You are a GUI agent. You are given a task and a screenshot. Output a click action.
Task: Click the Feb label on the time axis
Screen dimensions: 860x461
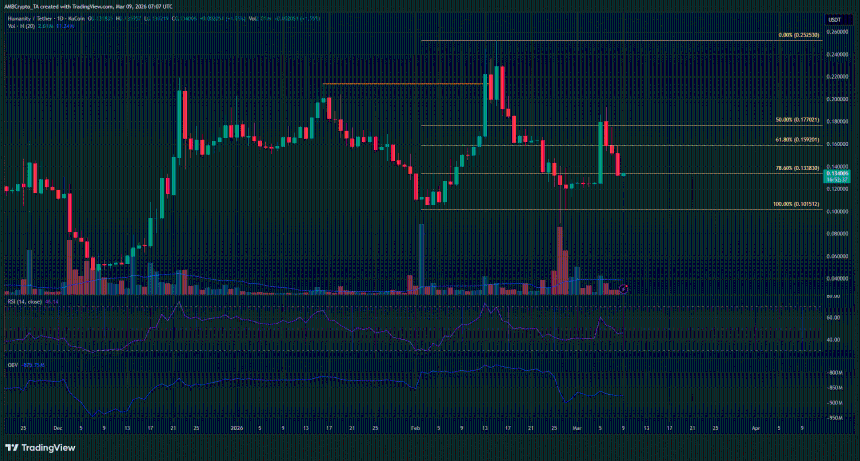415,428
